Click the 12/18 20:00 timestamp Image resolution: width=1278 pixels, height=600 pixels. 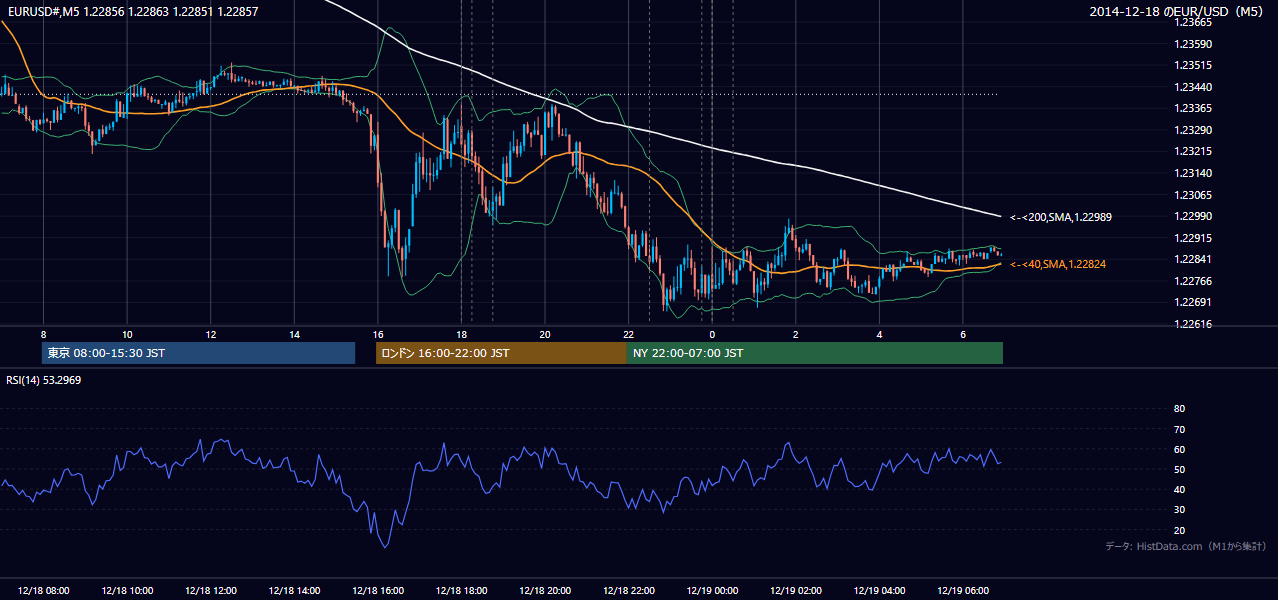544,591
